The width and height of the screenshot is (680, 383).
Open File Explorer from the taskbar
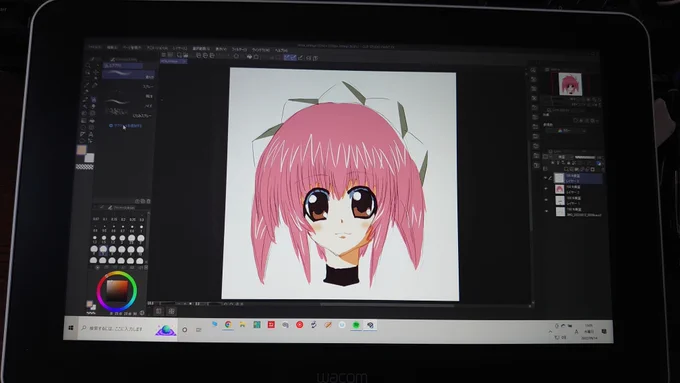(242, 324)
